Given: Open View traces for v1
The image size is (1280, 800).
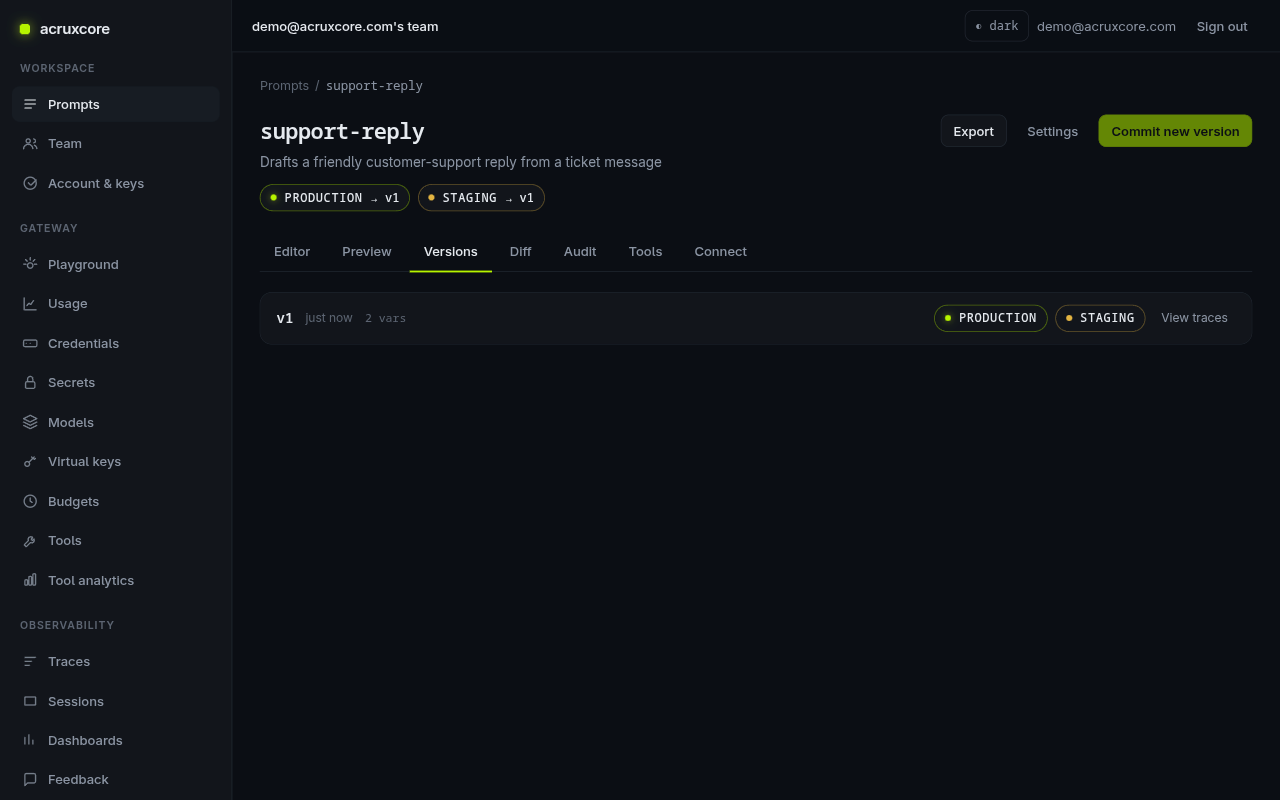Looking at the screenshot, I should point(1194,318).
